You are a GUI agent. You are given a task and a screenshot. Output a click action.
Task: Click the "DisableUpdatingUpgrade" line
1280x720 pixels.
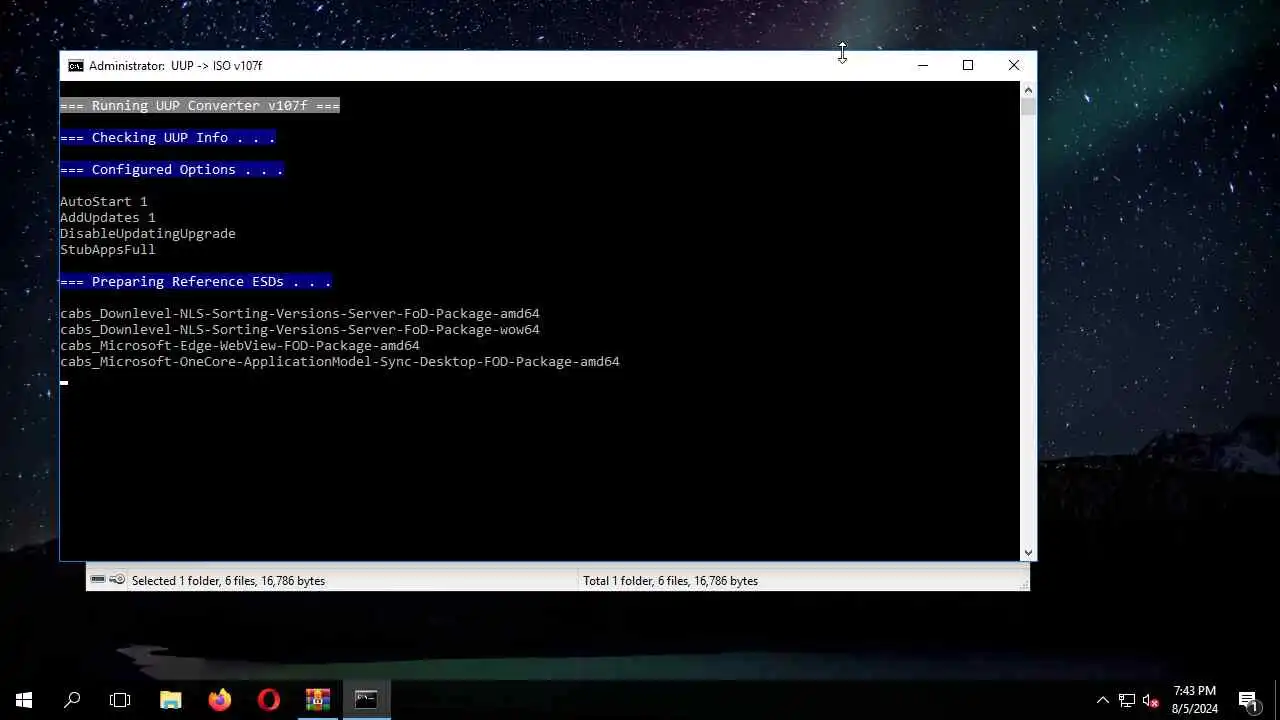click(x=148, y=234)
